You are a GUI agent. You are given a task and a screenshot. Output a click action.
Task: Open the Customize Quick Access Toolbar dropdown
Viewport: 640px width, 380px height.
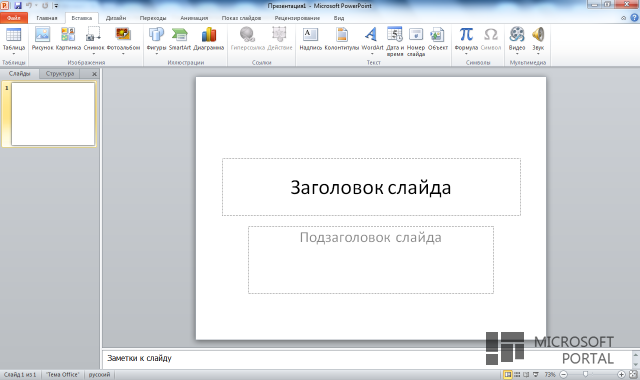click(x=56, y=6)
